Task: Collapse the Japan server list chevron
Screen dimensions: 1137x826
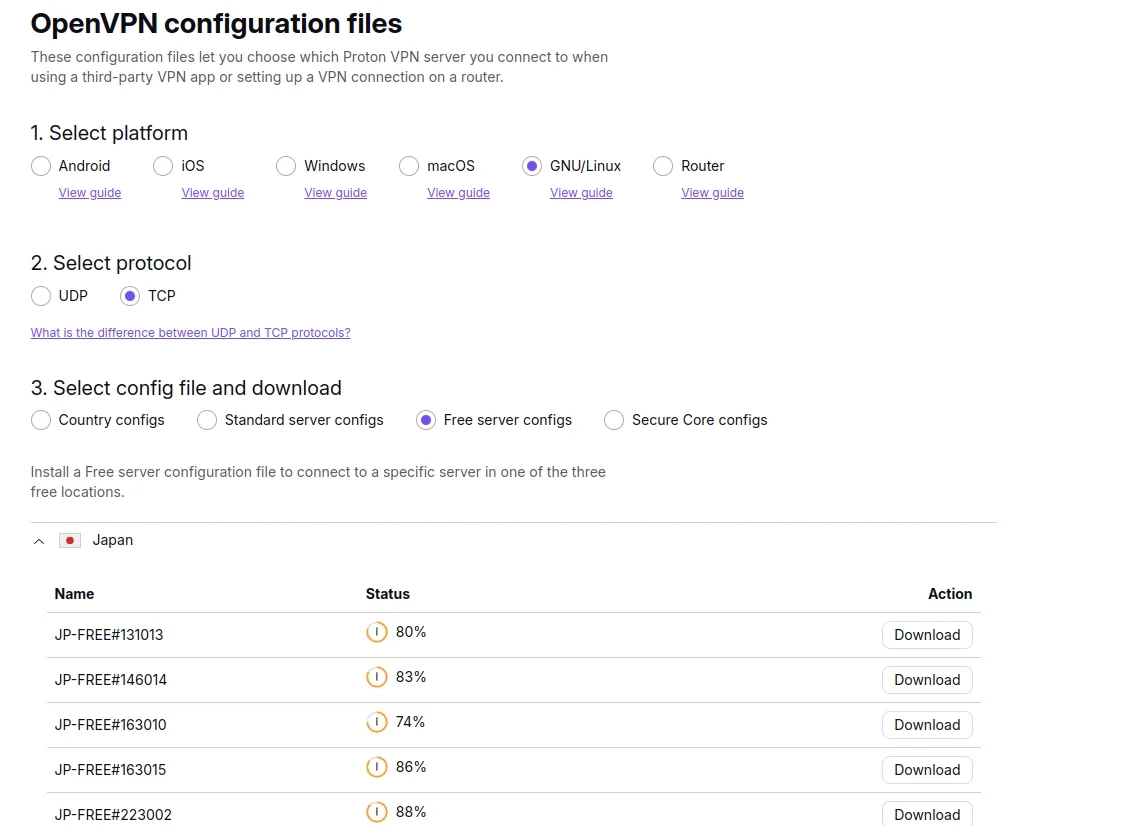Action: coord(39,541)
